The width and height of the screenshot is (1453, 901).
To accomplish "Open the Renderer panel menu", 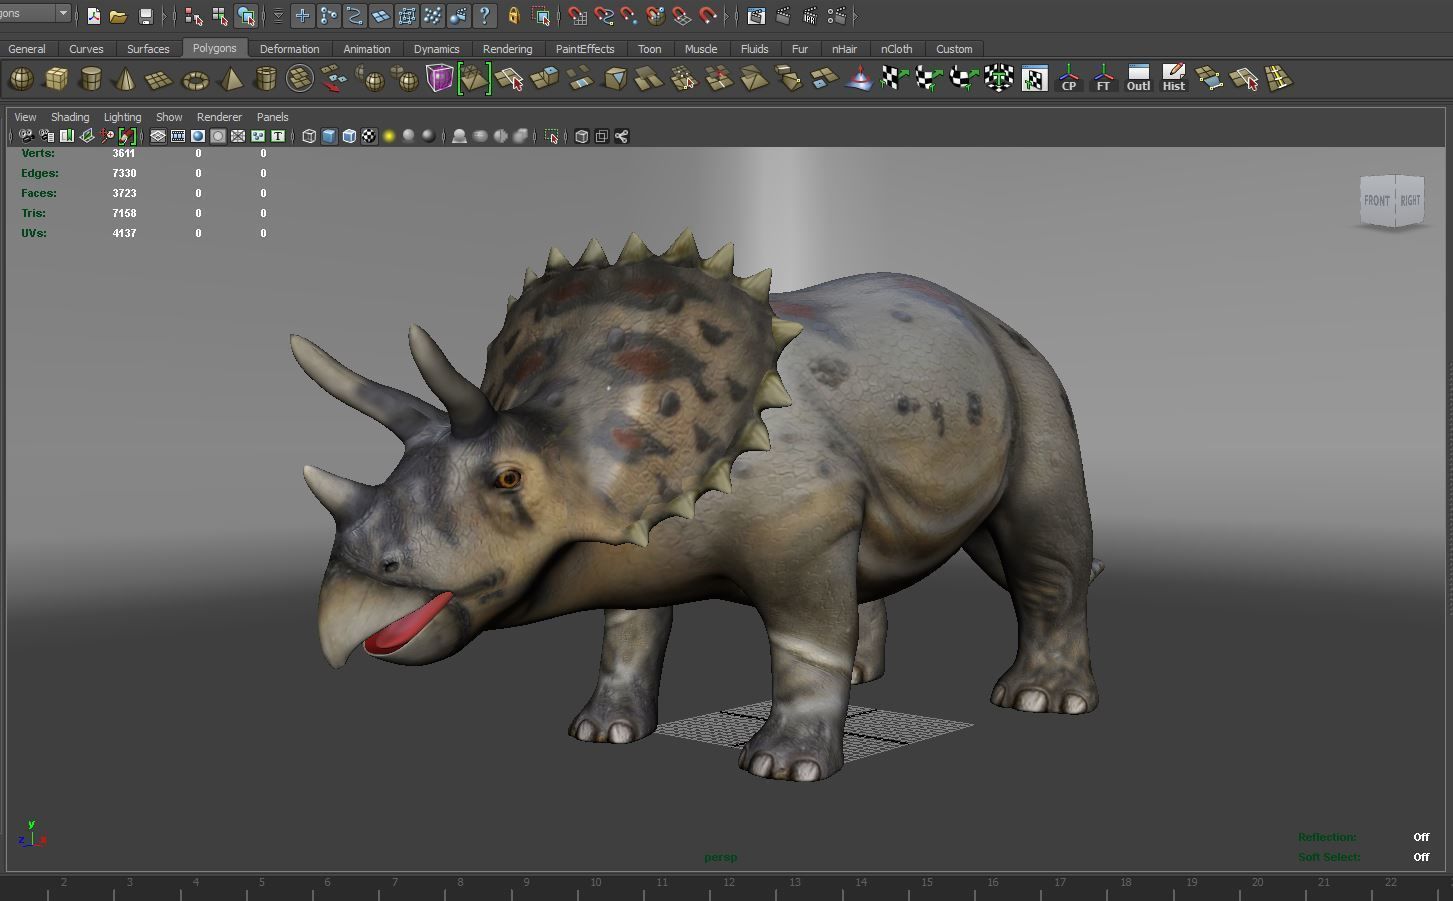I will 219,117.
